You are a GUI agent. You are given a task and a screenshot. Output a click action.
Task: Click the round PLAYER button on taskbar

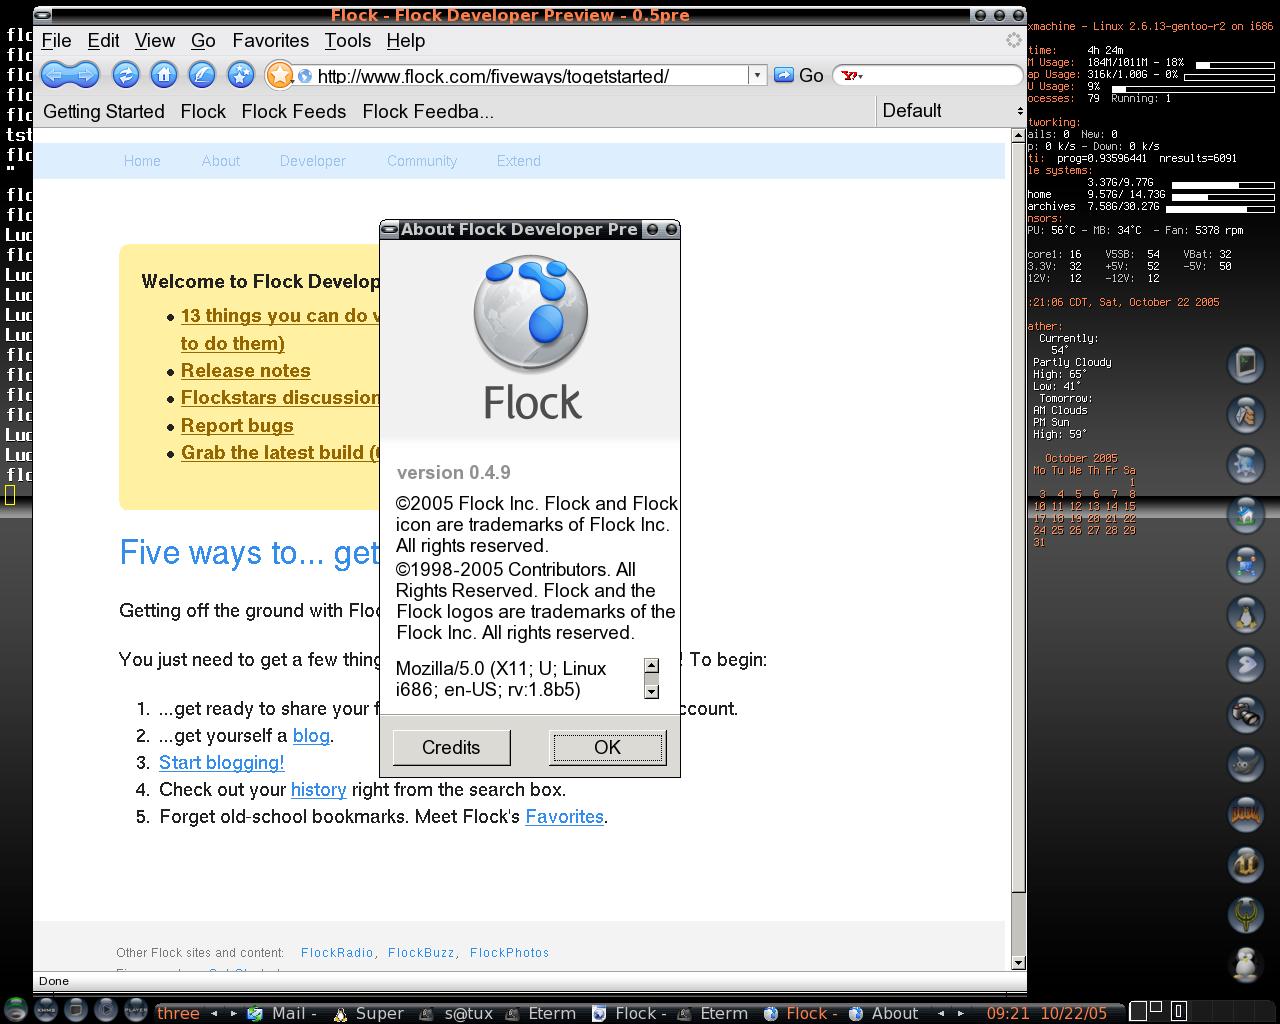[x=135, y=1010]
